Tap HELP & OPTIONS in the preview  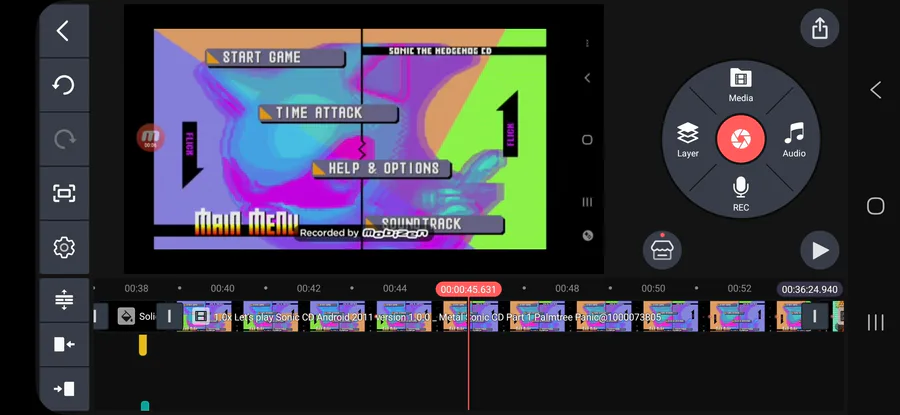[382, 169]
